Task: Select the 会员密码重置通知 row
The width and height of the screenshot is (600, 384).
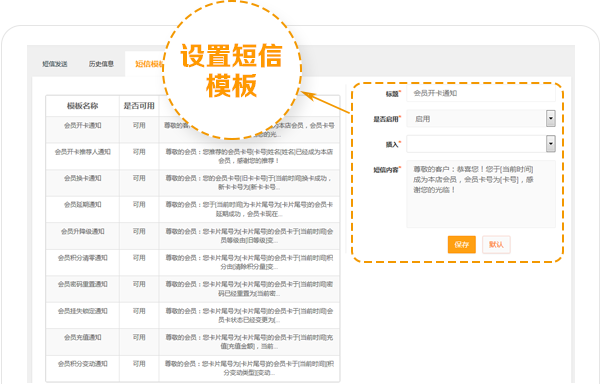Action: click(192, 289)
